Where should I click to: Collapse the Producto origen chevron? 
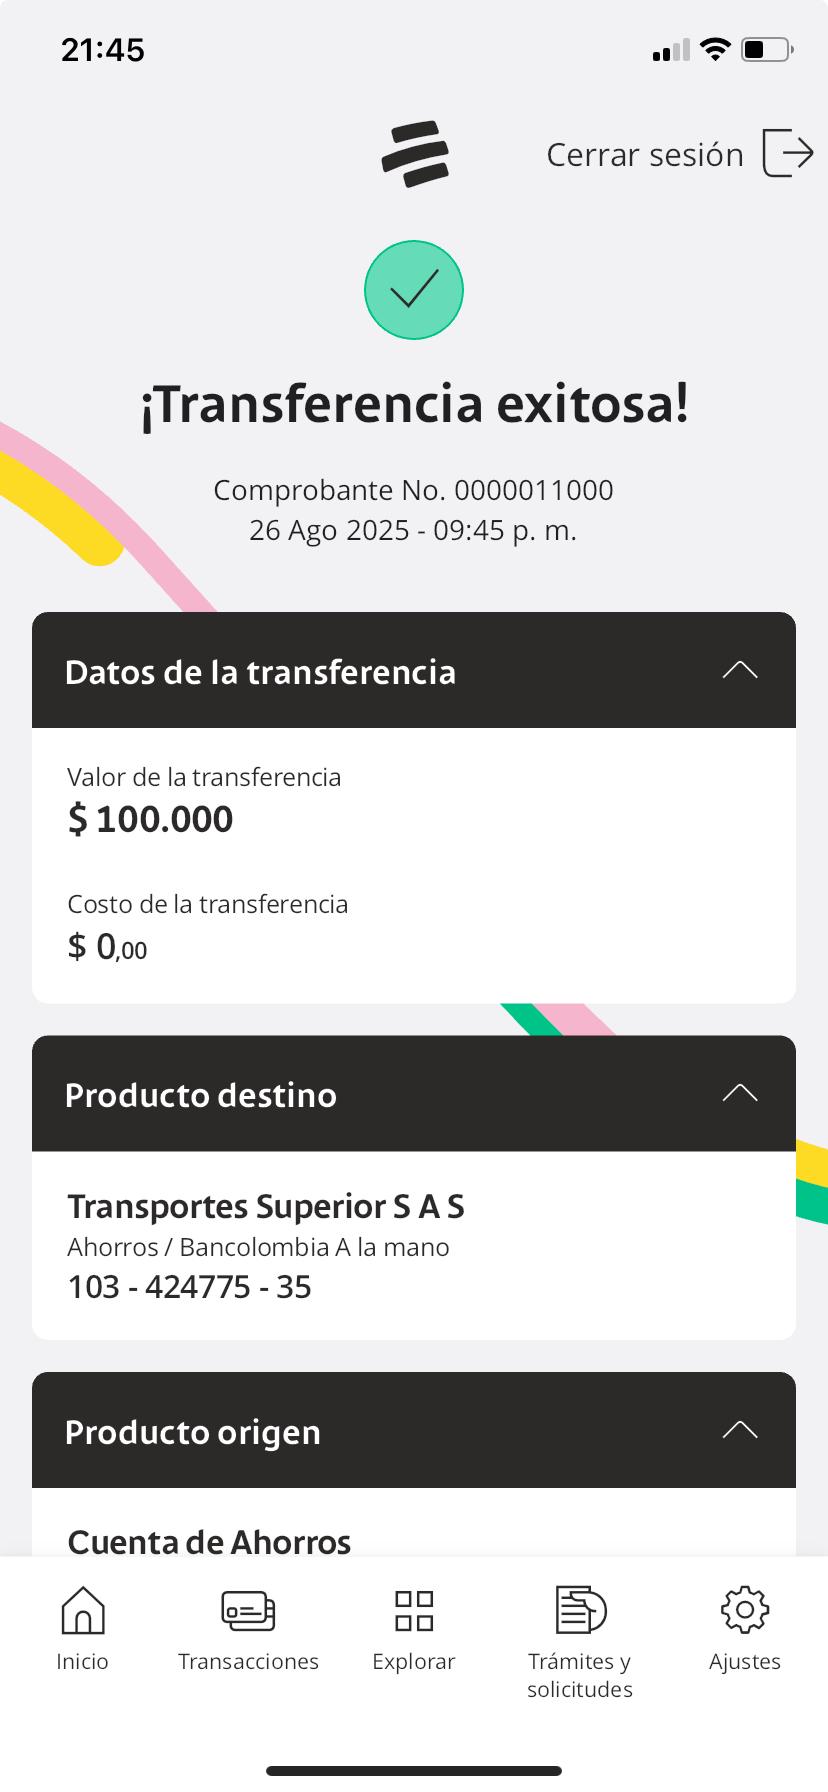(x=740, y=1430)
